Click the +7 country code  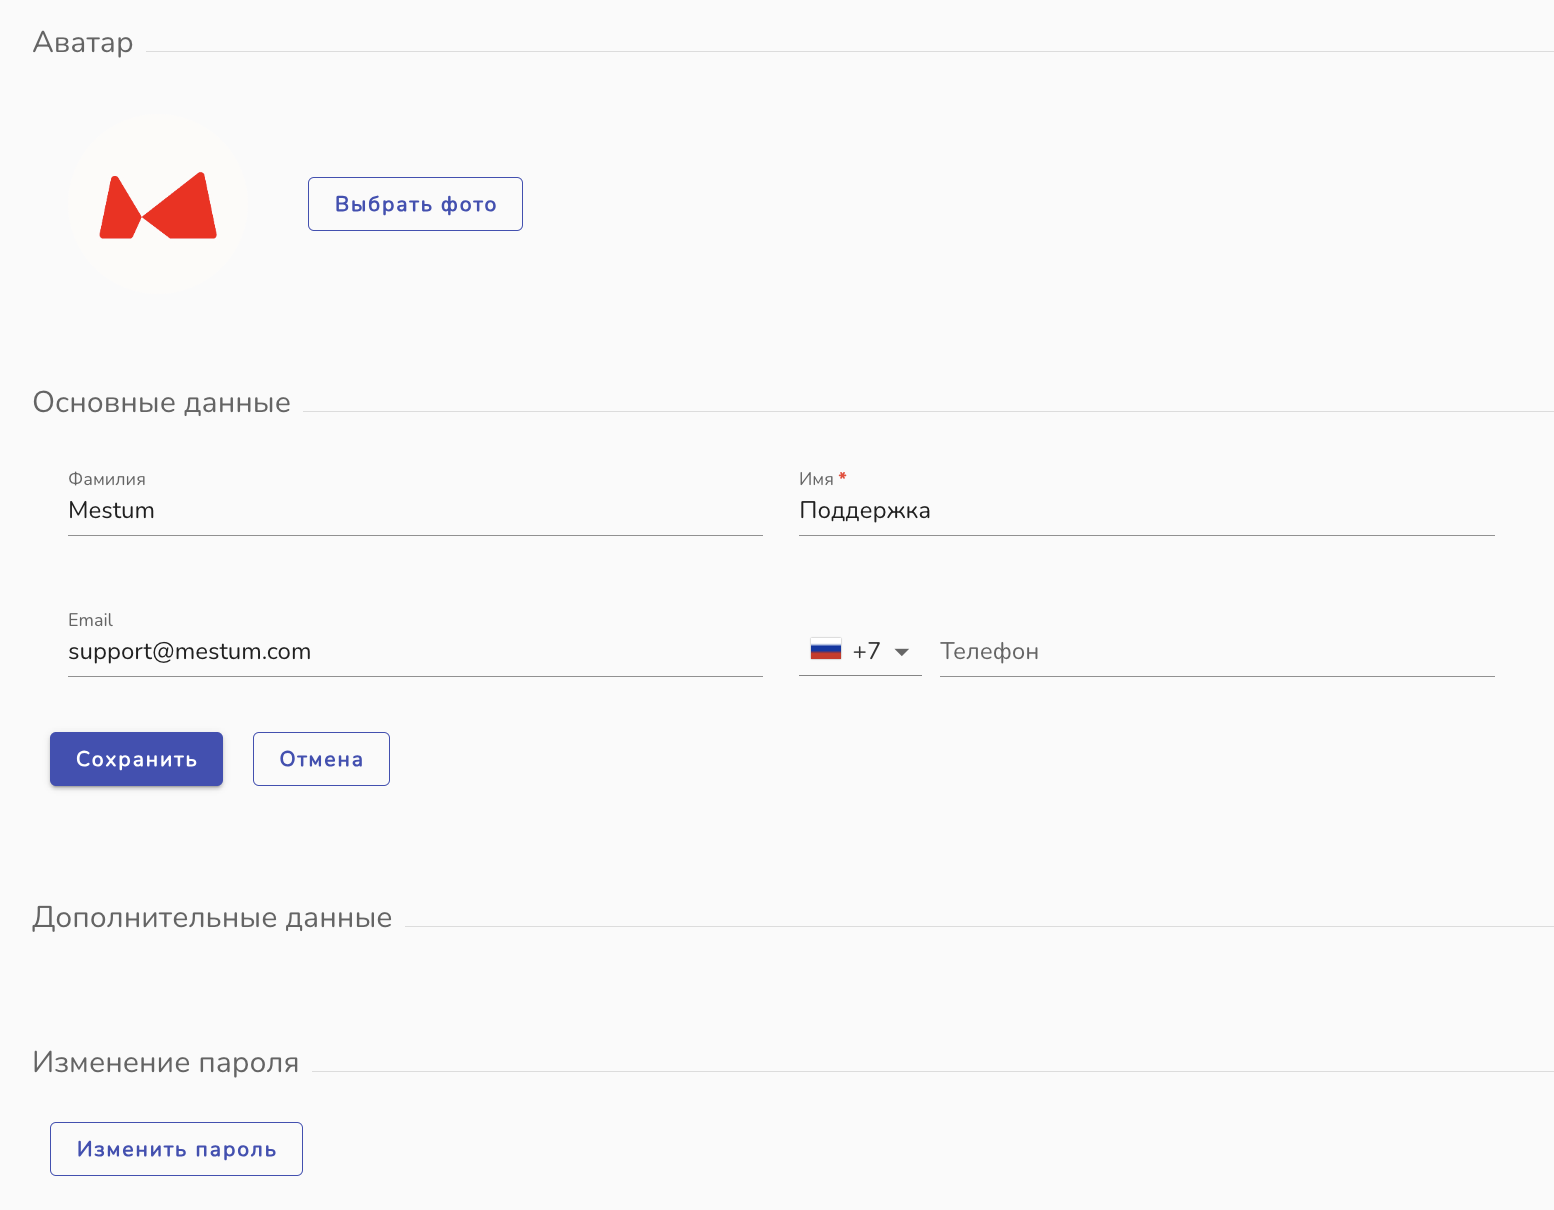tap(866, 651)
